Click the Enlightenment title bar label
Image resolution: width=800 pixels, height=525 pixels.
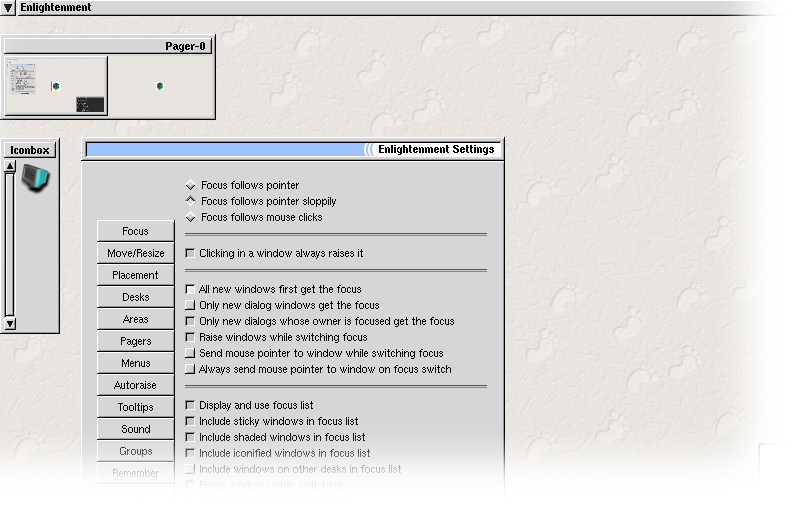tap(56, 8)
